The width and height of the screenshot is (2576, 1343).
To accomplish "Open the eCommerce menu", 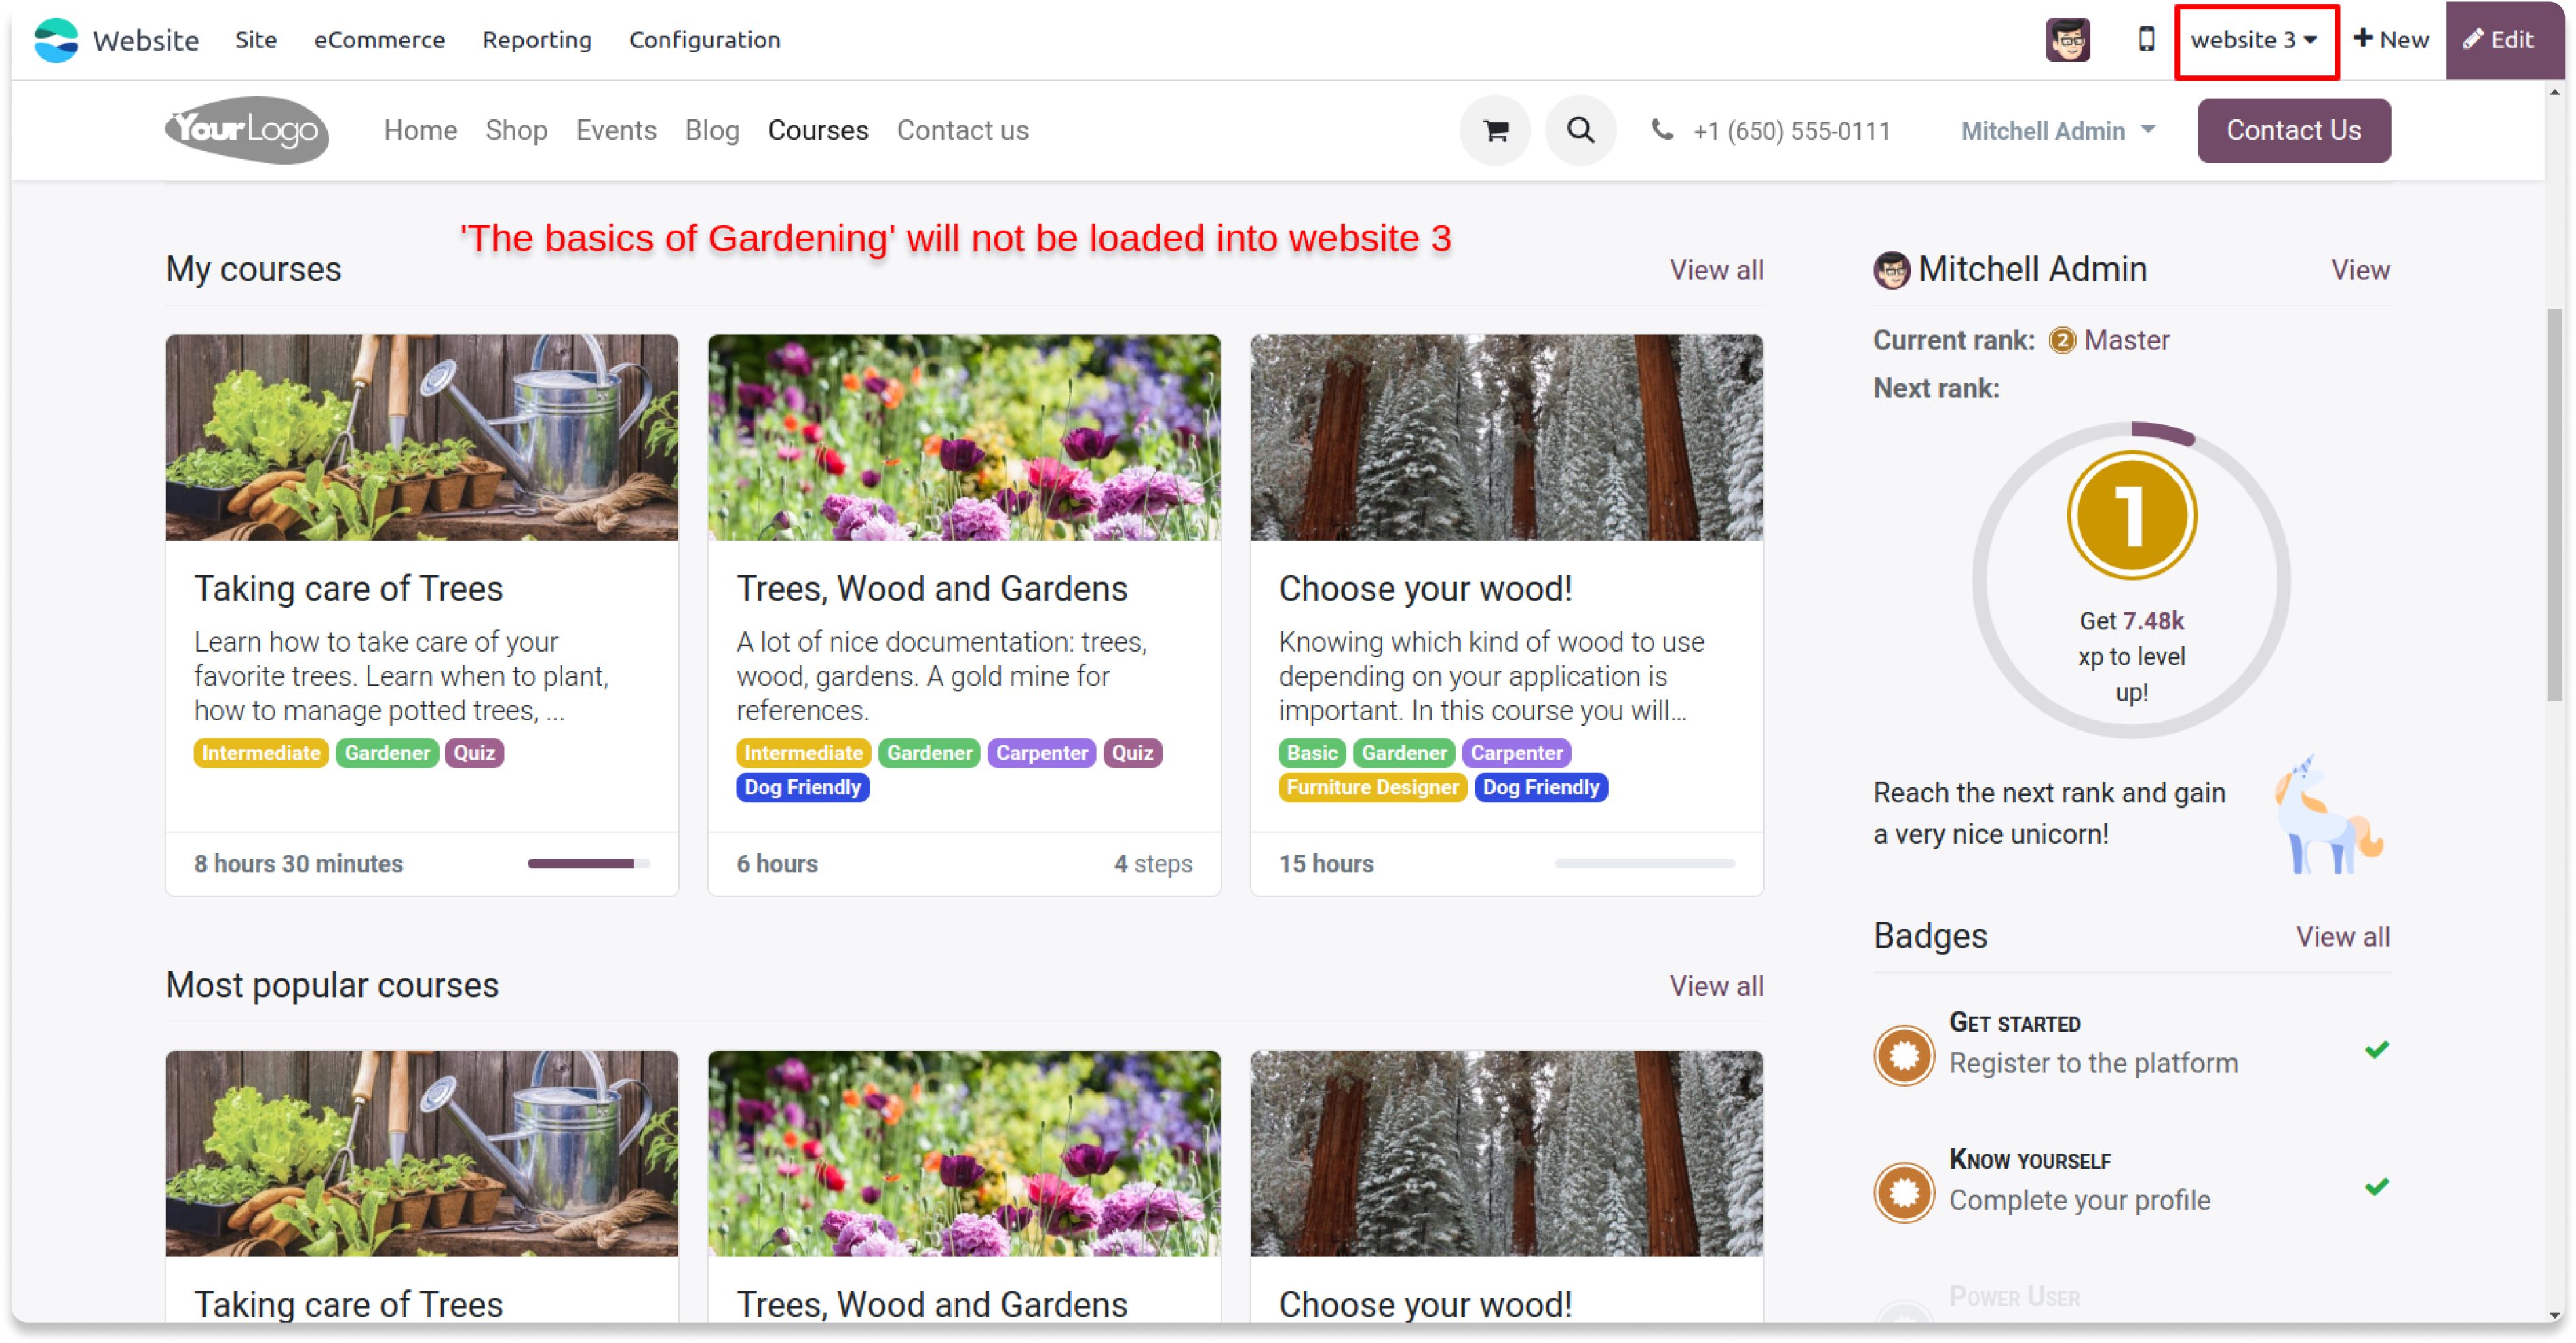I will point(379,40).
